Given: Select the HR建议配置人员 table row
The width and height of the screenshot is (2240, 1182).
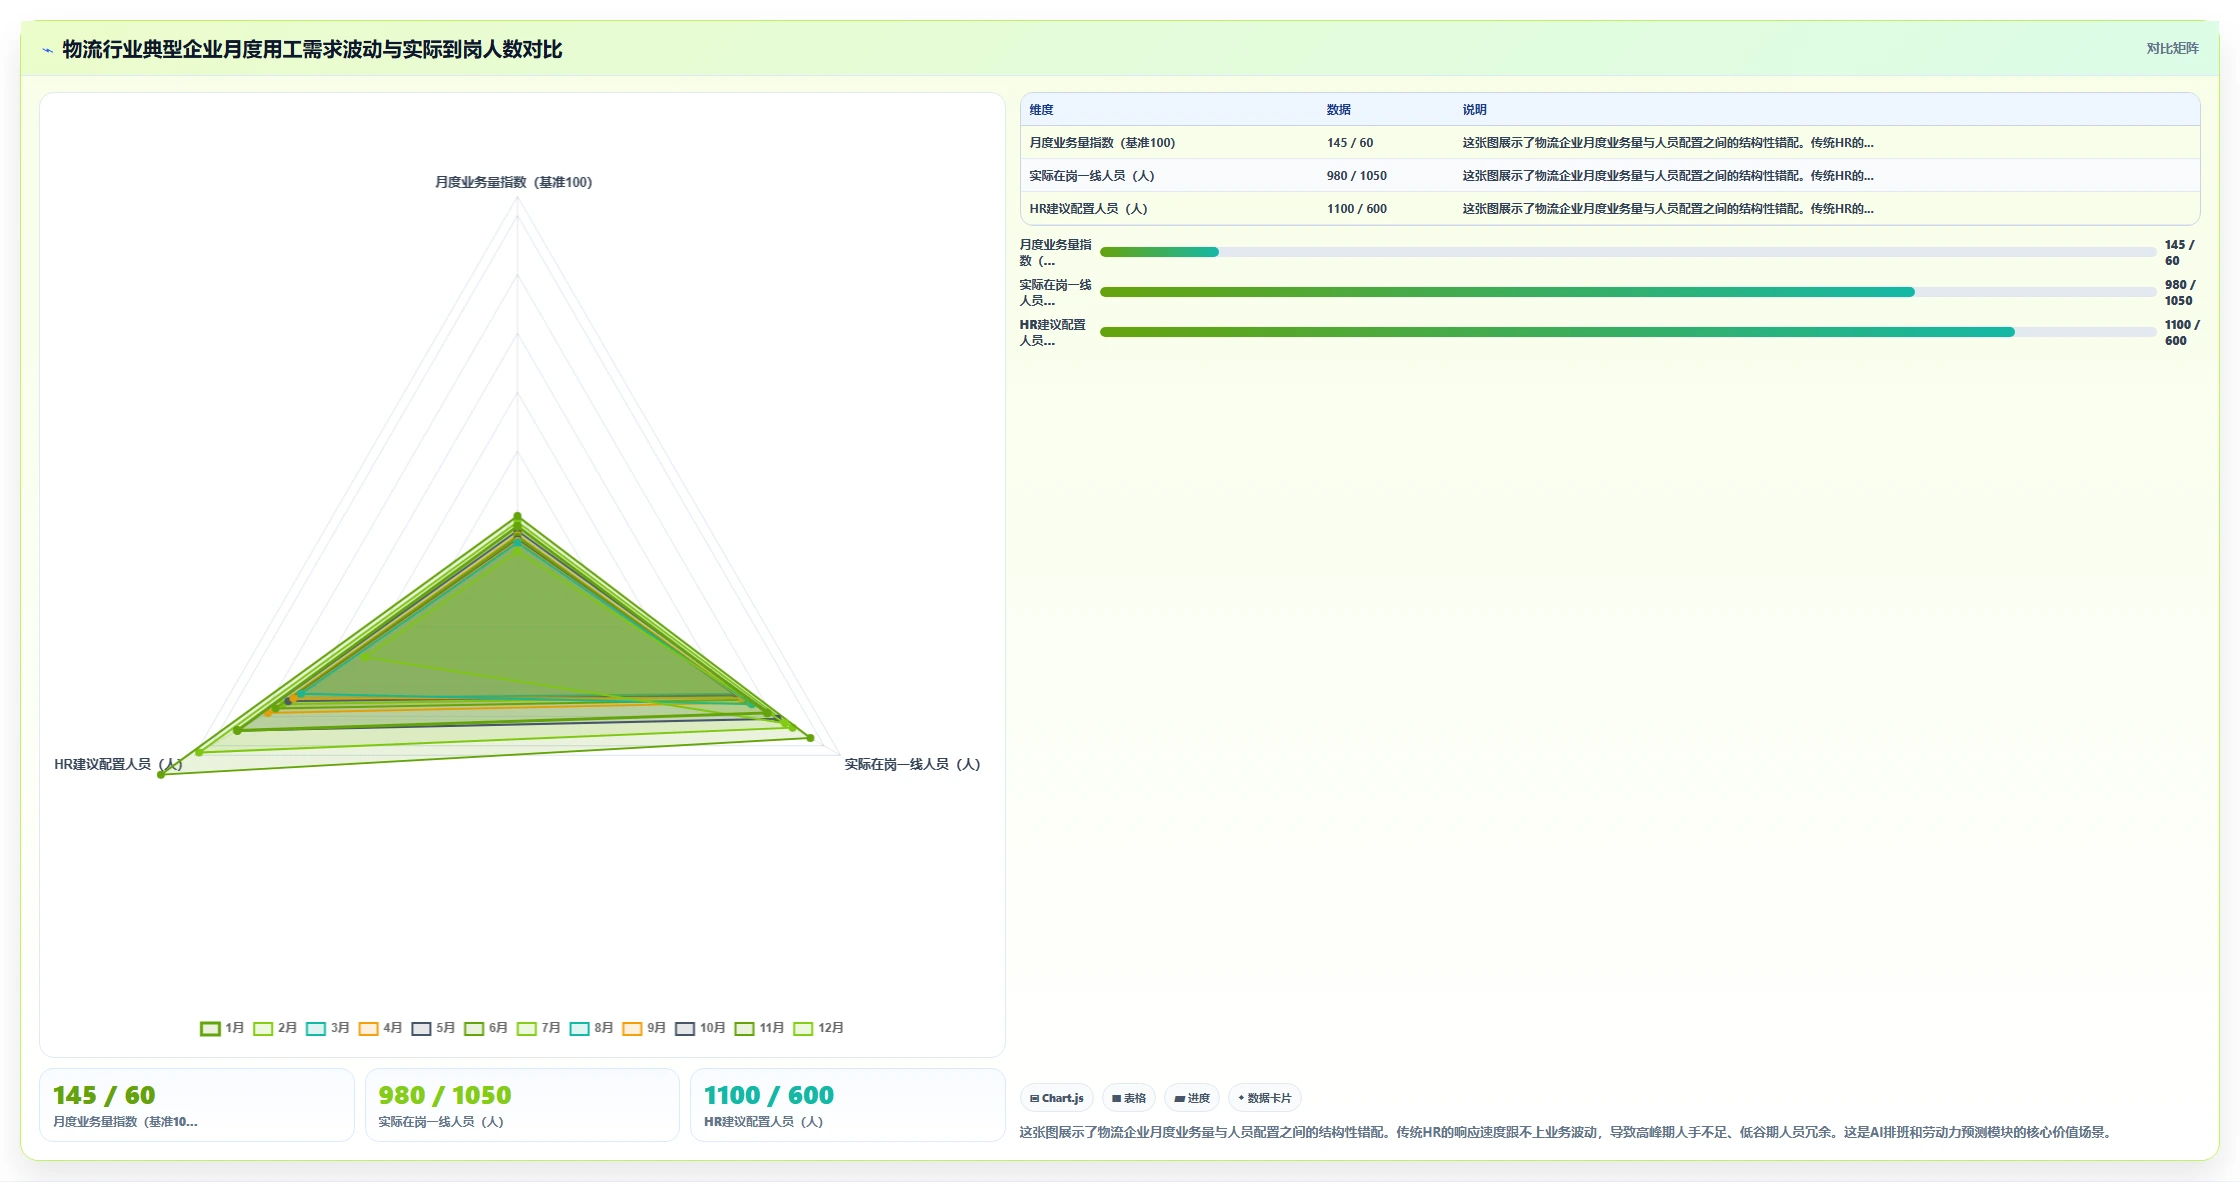Looking at the screenshot, I should pos(1610,209).
